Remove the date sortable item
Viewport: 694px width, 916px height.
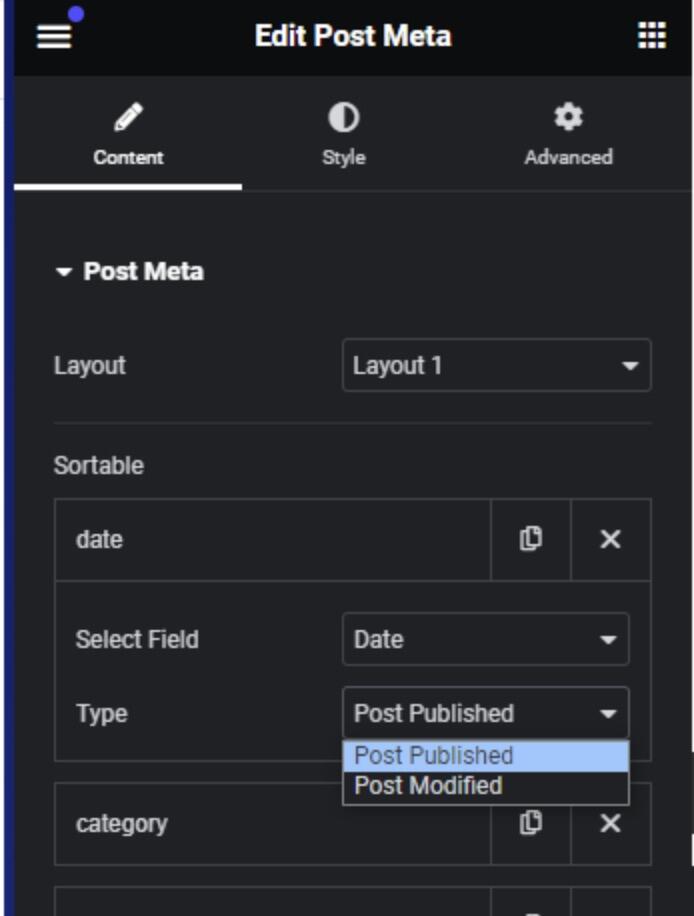[x=610, y=539]
